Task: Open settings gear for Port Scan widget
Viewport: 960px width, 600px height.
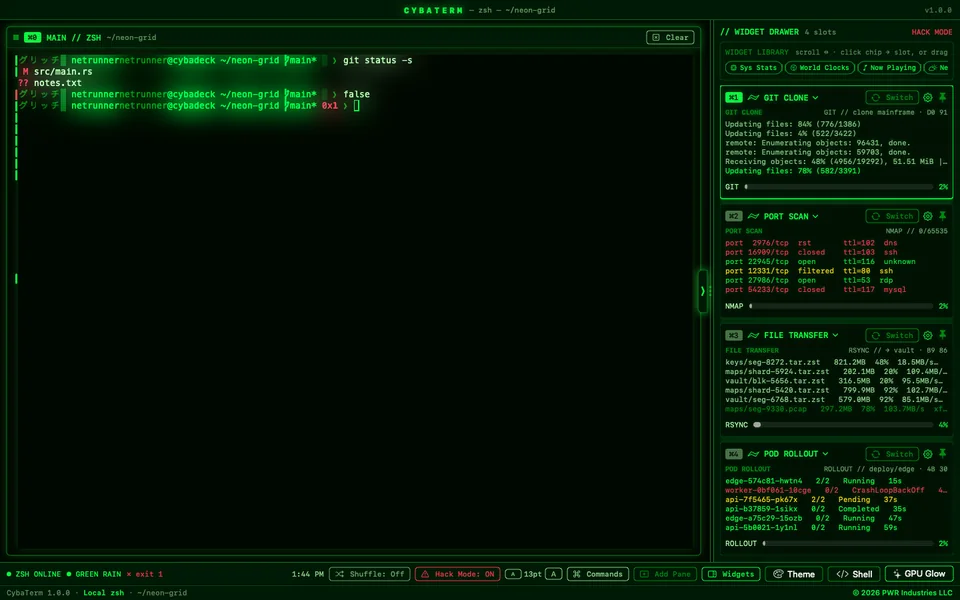Action: [x=928, y=216]
